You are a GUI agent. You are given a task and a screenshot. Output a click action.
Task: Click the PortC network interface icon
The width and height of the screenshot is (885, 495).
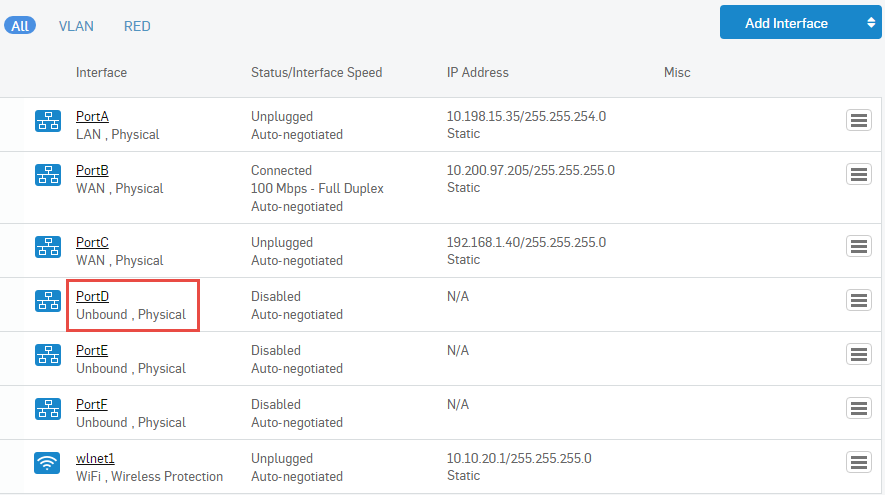tap(47, 247)
